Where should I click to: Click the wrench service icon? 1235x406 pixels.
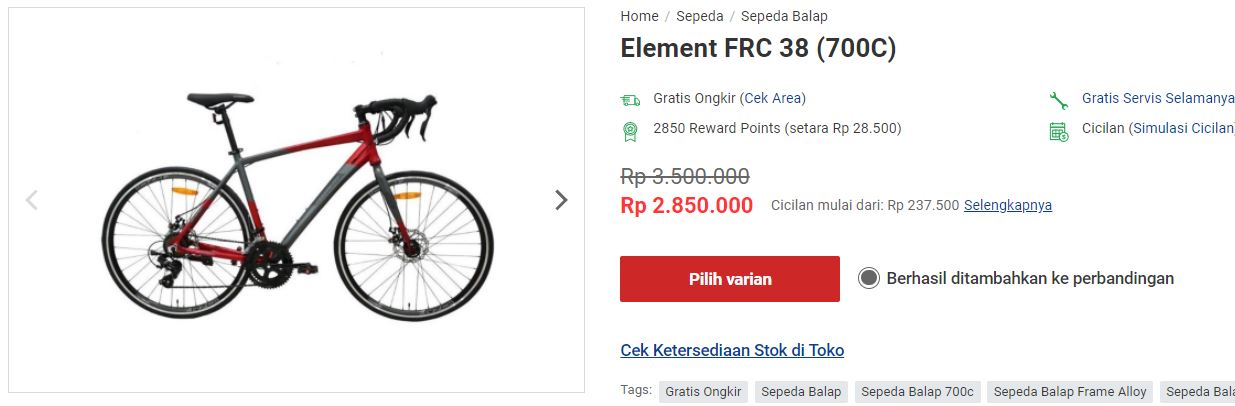pos(1058,99)
